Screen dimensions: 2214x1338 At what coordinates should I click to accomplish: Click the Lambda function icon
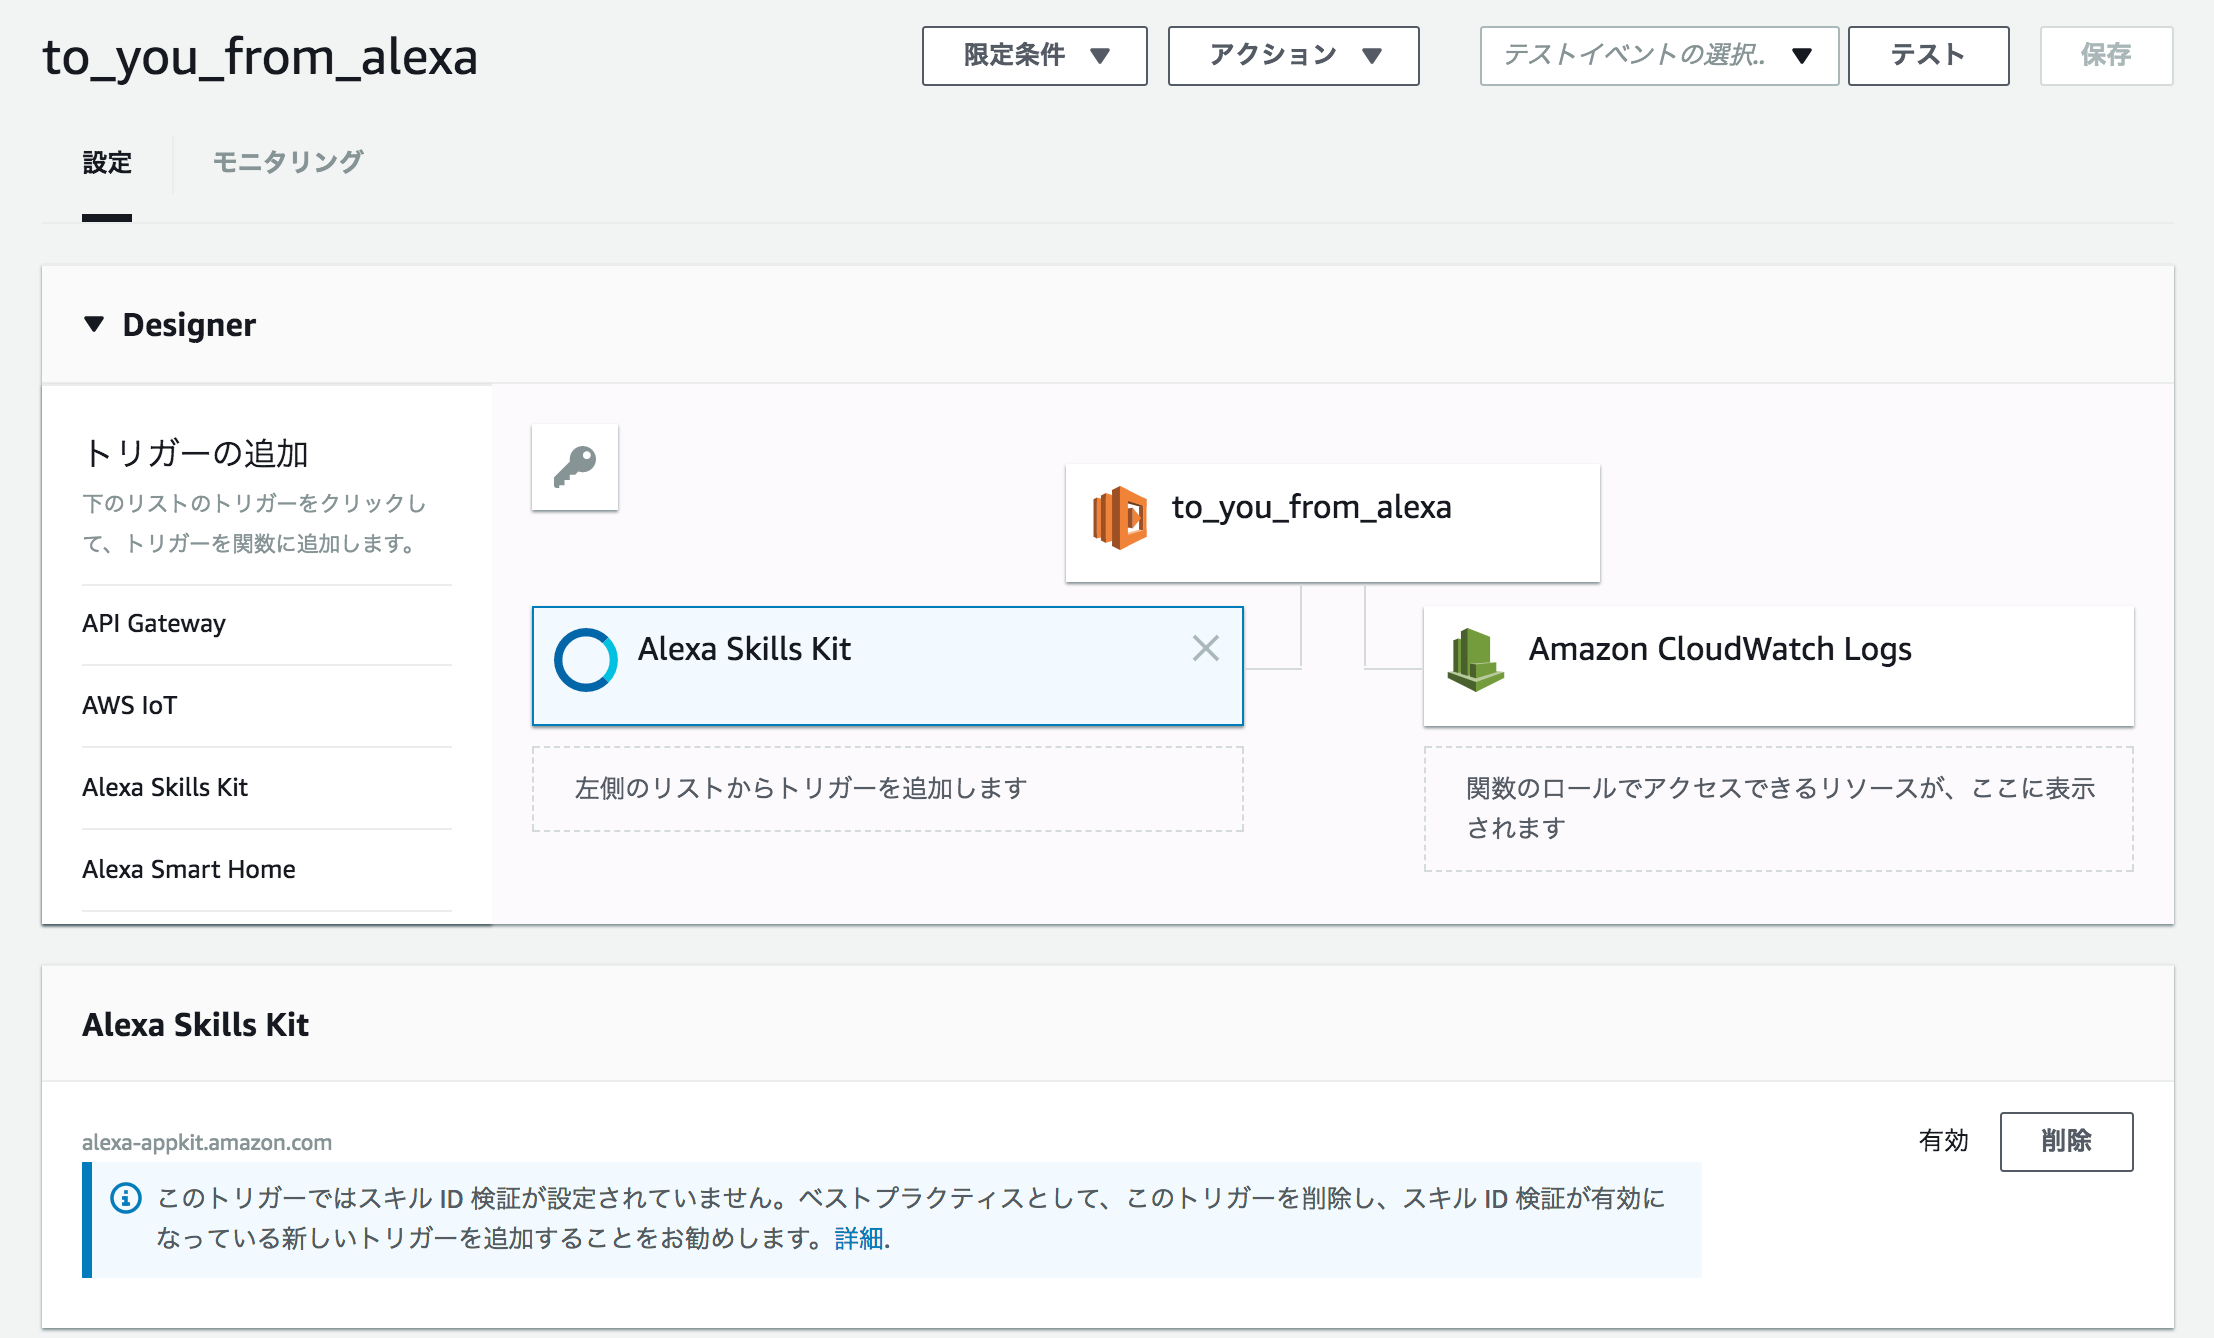point(1120,518)
